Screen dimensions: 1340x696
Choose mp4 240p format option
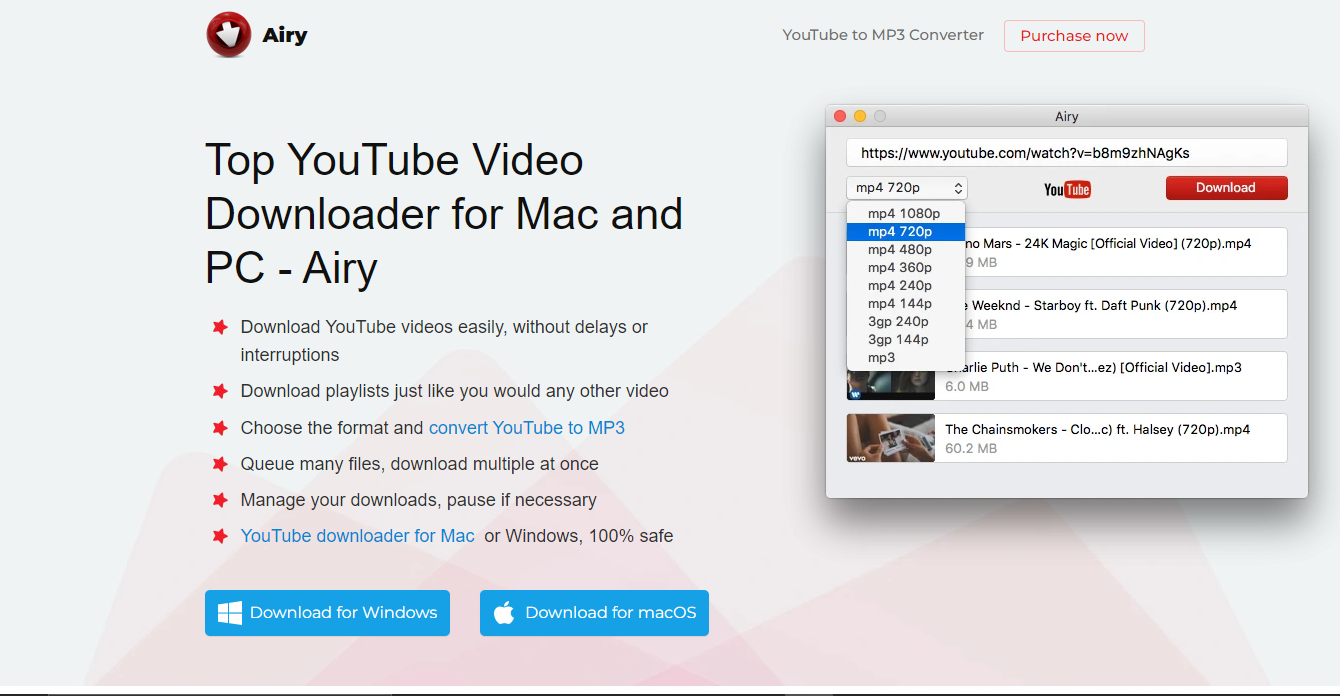[x=905, y=285]
